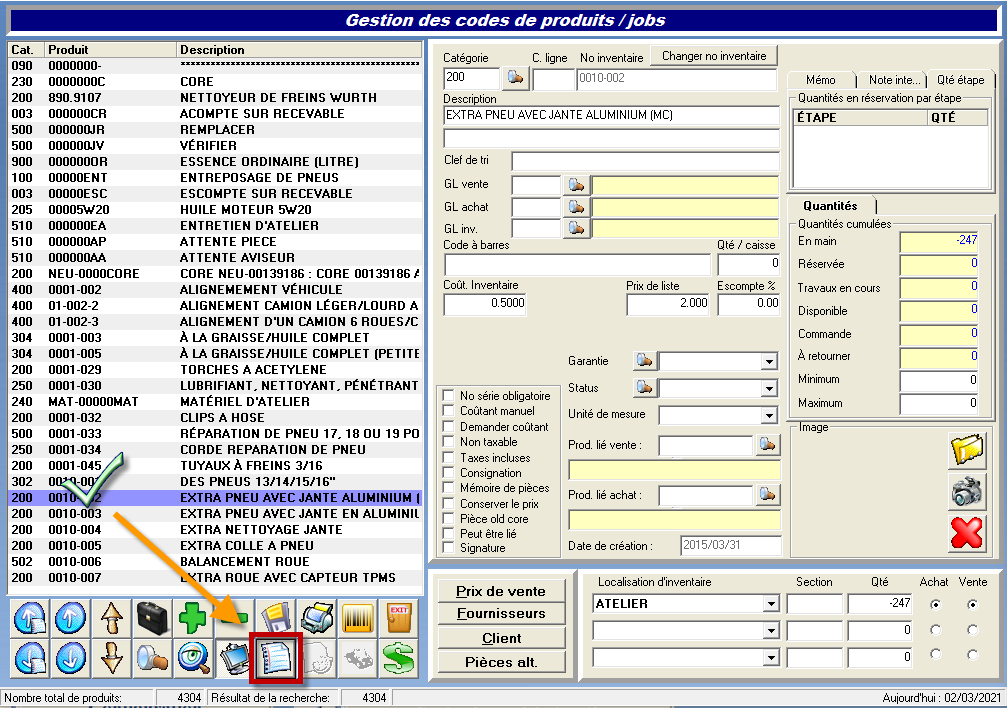This screenshot has height=708, width=1007.
Task: Open the GL achat lookup icon
Action: click(576, 207)
